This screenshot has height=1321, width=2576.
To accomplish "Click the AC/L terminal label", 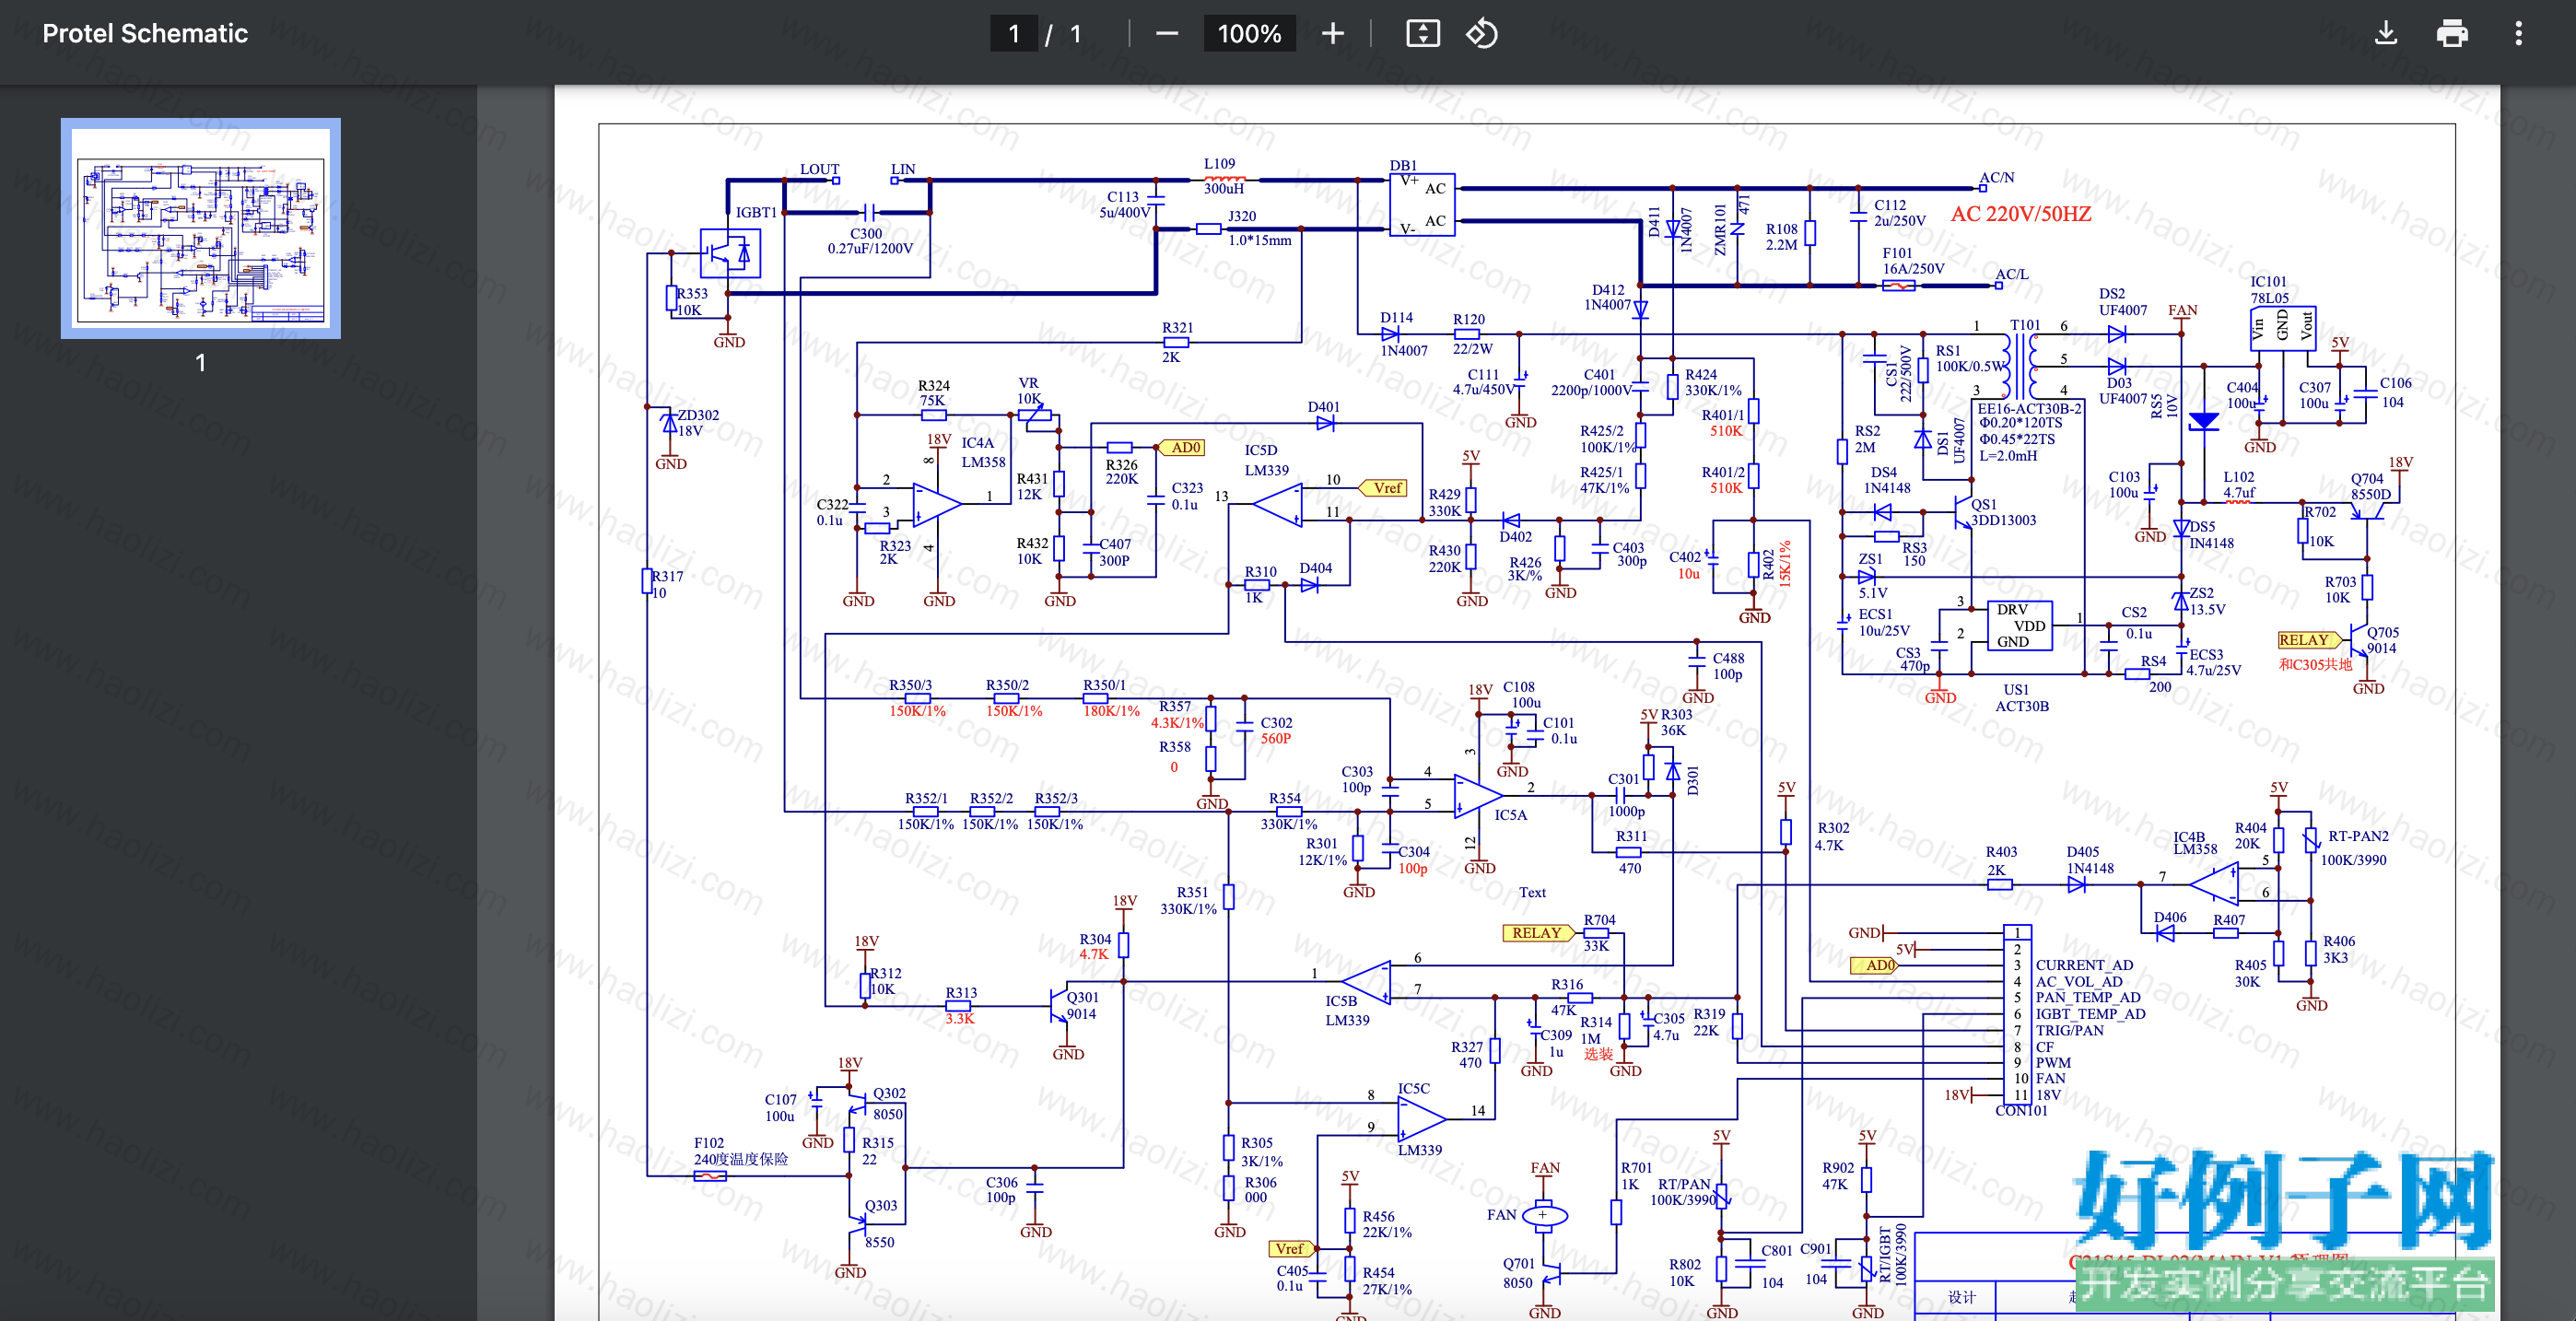I will coord(2011,274).
